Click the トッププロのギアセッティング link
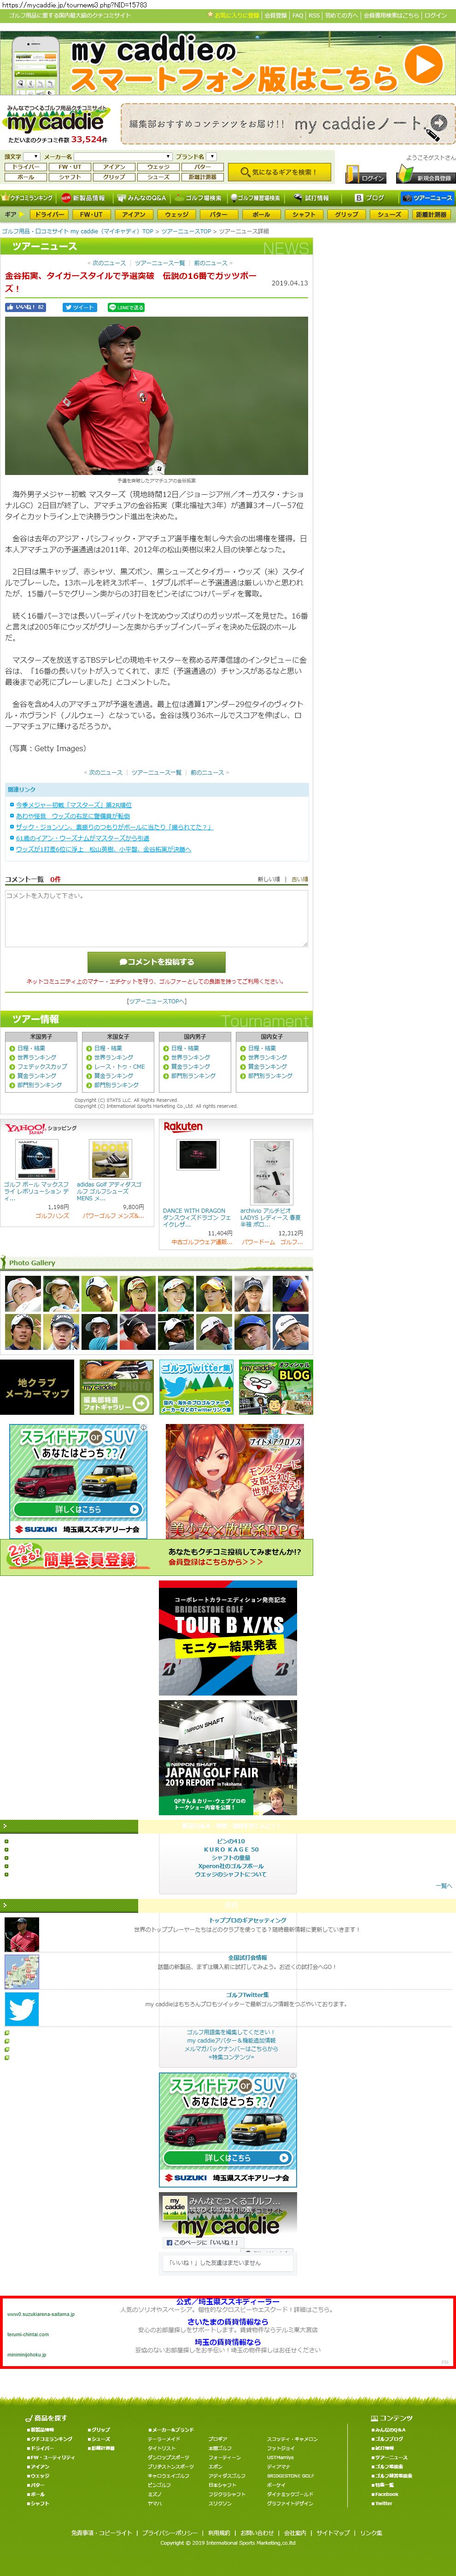 247,1920
